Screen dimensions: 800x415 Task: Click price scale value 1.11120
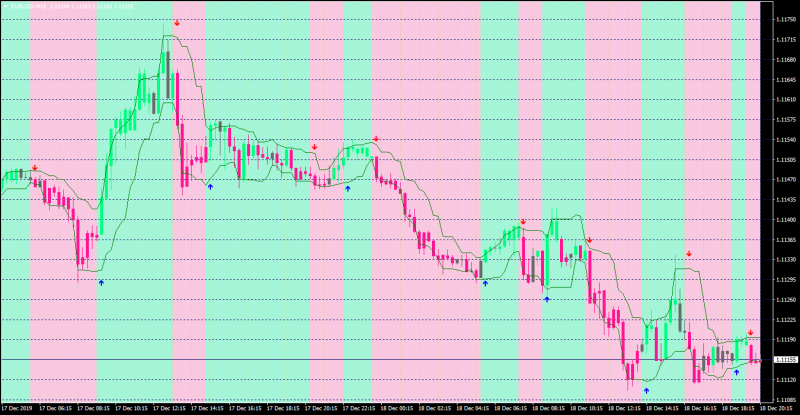click(x=786, y=380)
